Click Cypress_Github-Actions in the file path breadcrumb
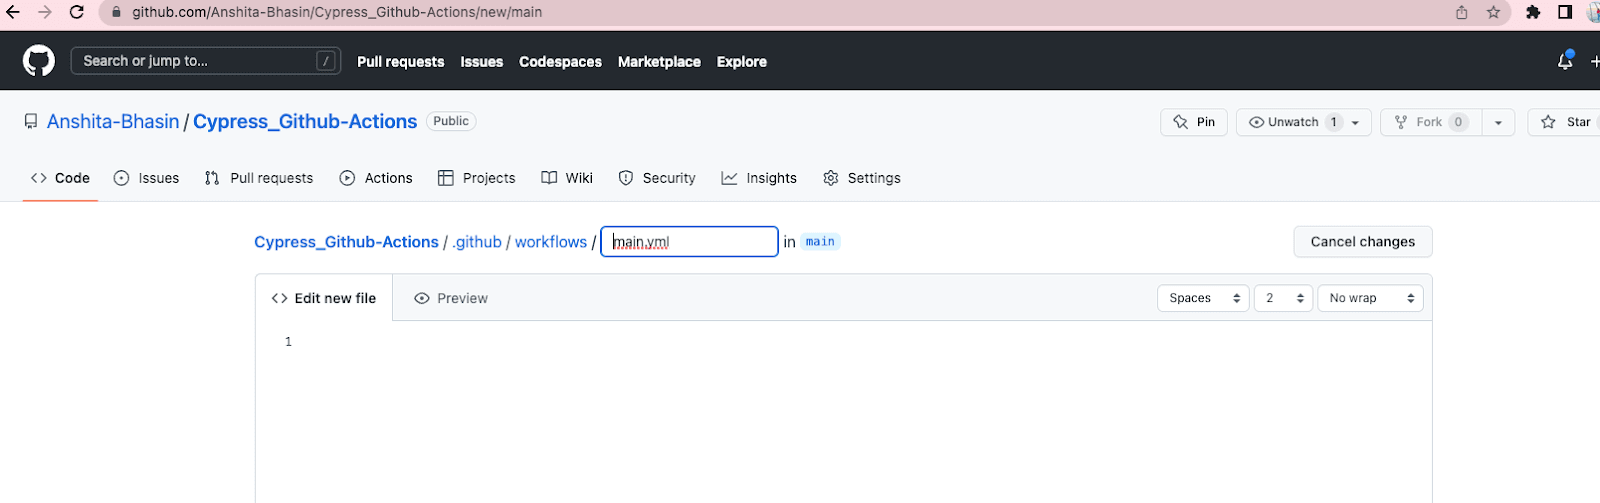Viewport: 1600px width, 503px height. (x=346, y=242)
